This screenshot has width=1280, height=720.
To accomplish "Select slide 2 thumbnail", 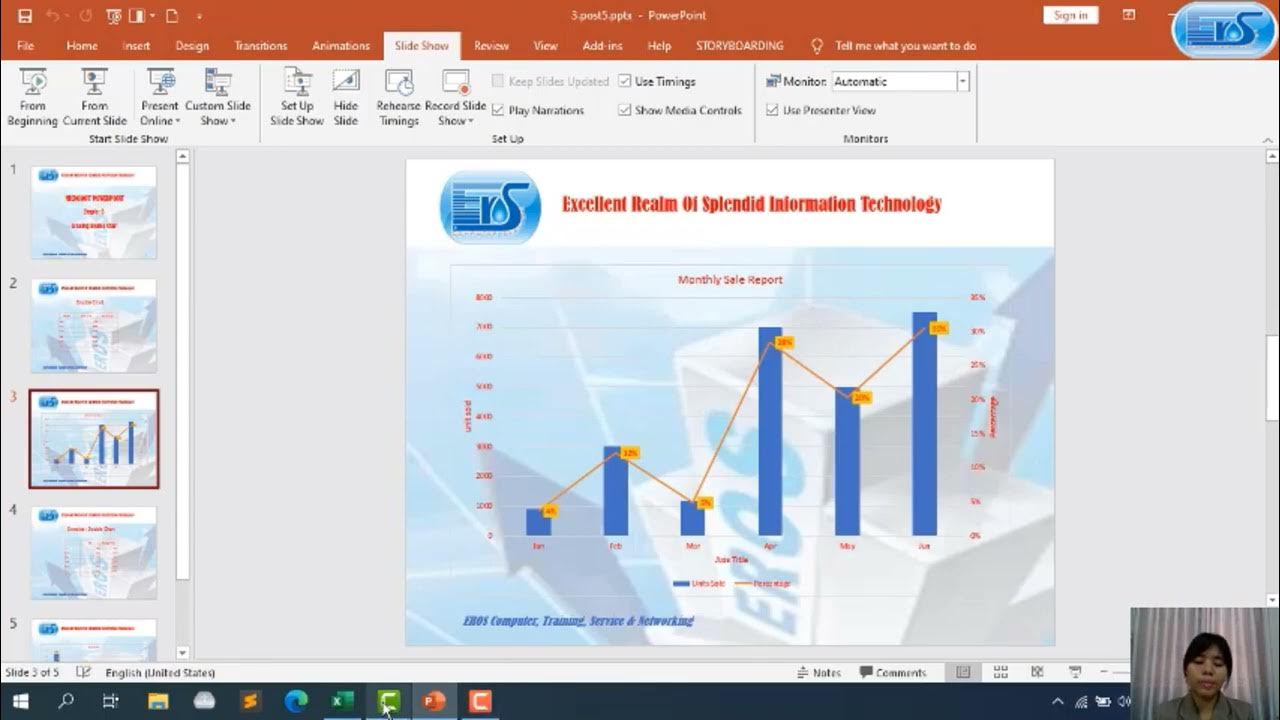I will pos(94,326).
